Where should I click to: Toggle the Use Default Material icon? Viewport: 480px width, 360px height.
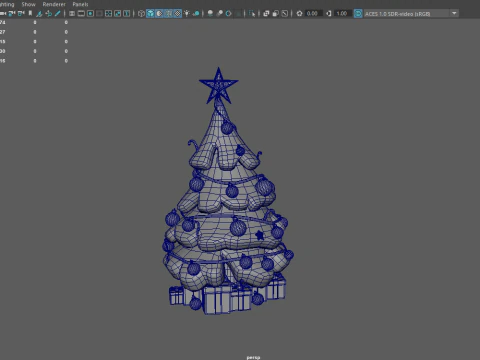159,13
